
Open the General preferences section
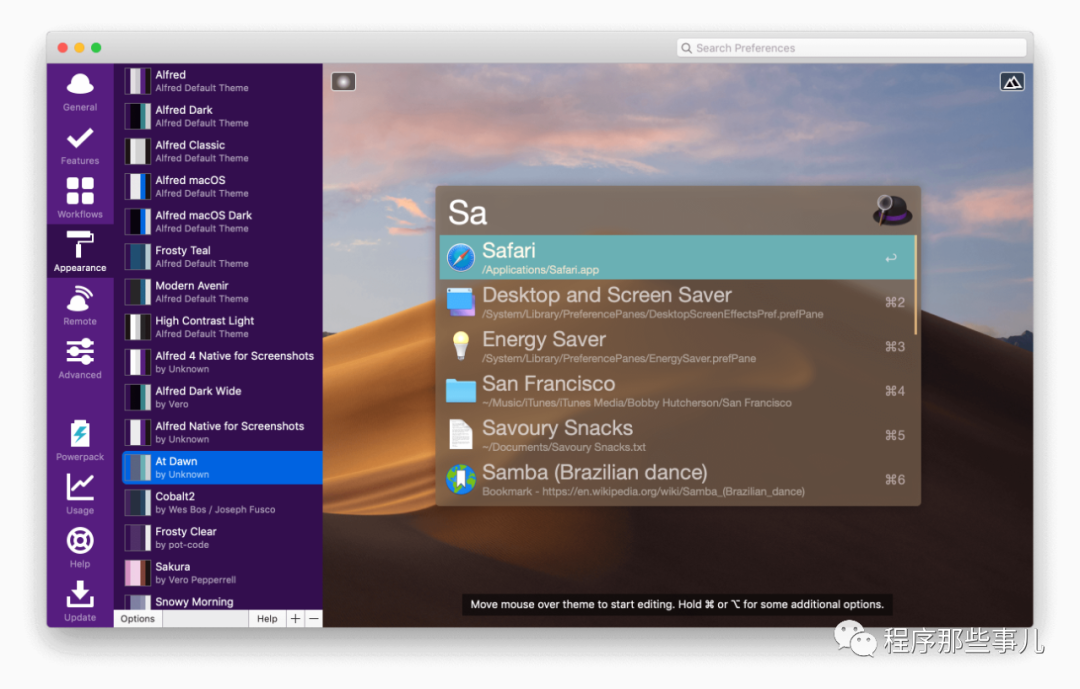pos(80,92)
